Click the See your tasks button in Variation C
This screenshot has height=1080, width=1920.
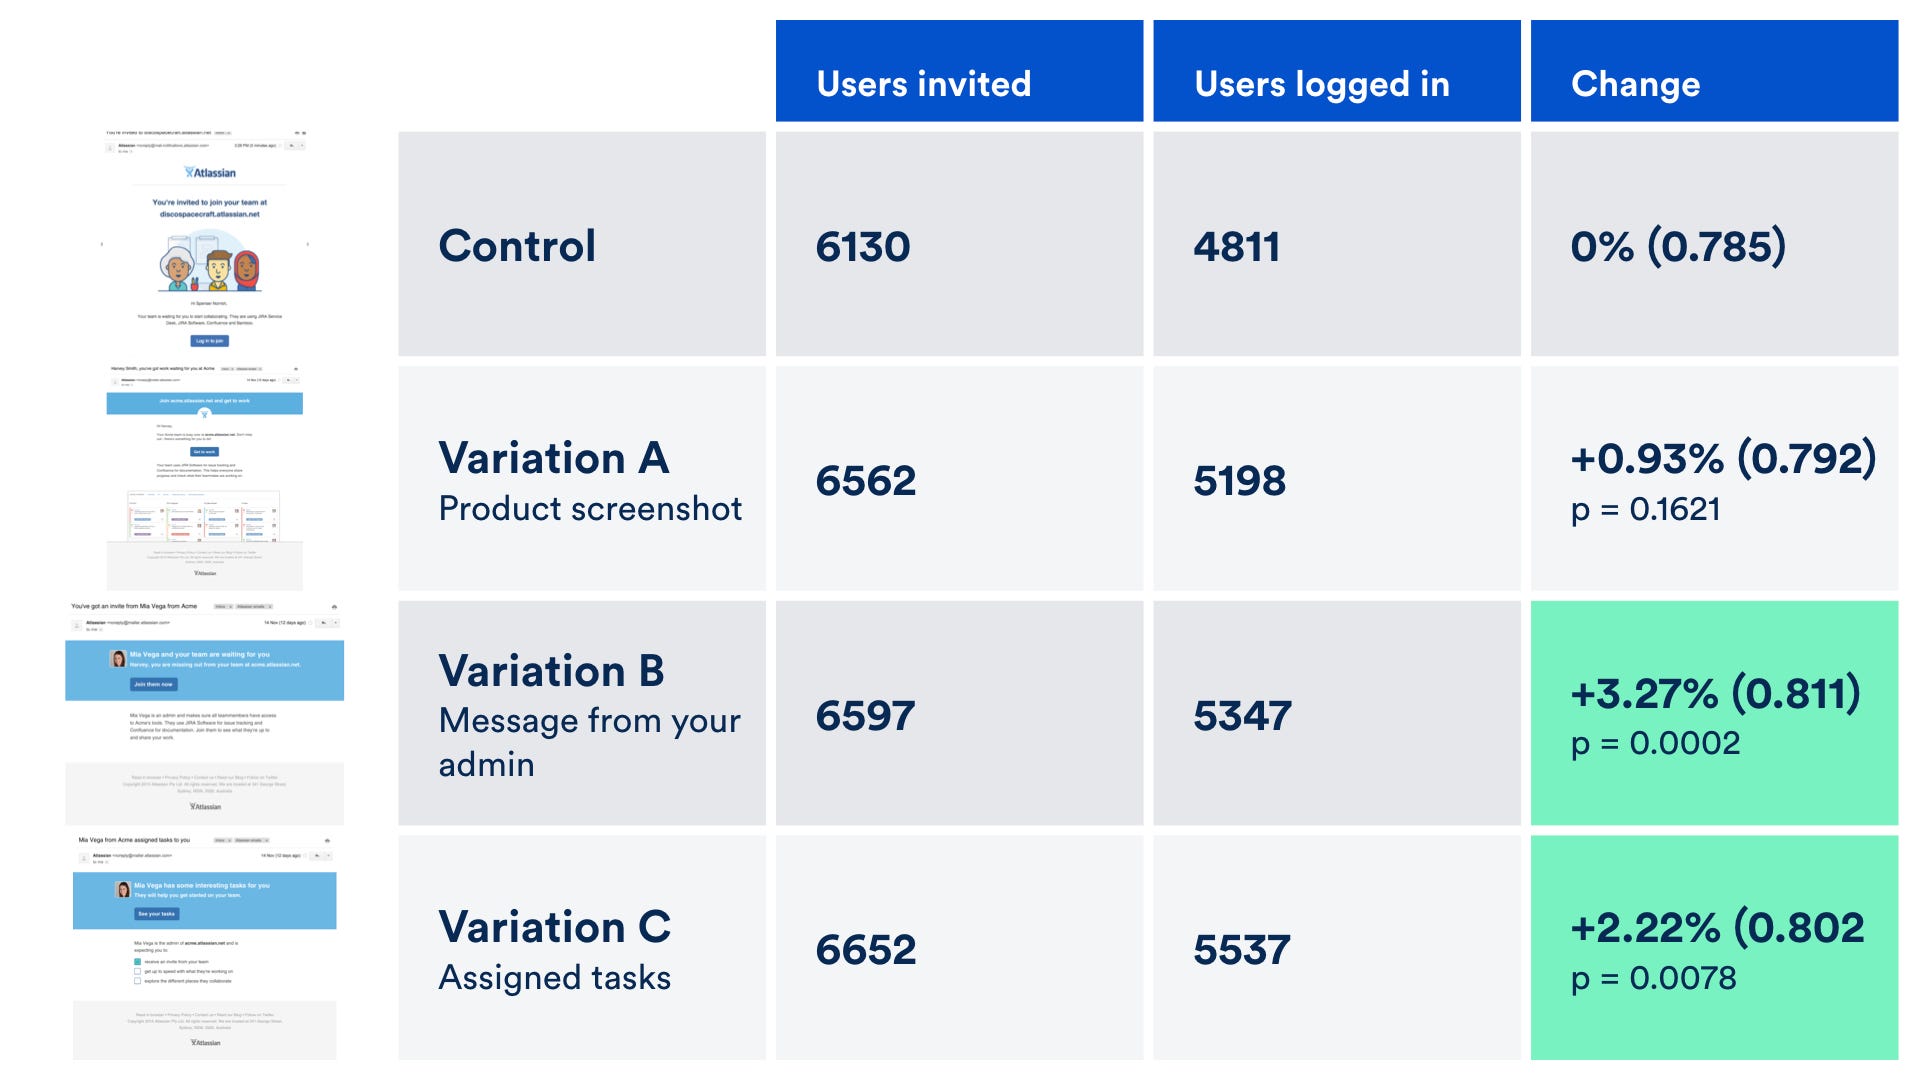(156, 913)
